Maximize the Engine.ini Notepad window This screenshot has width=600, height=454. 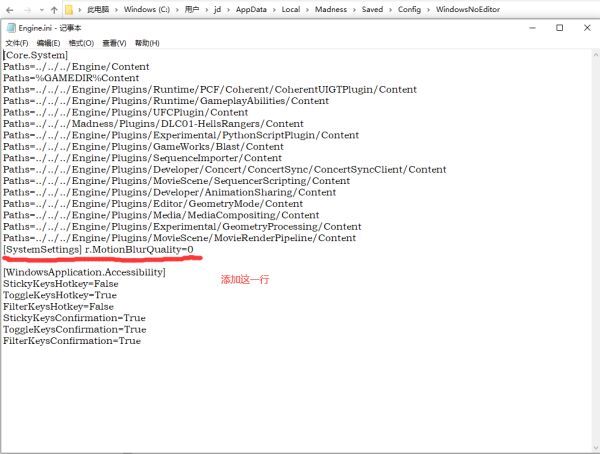pyautogui.click(x=559, y=28)
